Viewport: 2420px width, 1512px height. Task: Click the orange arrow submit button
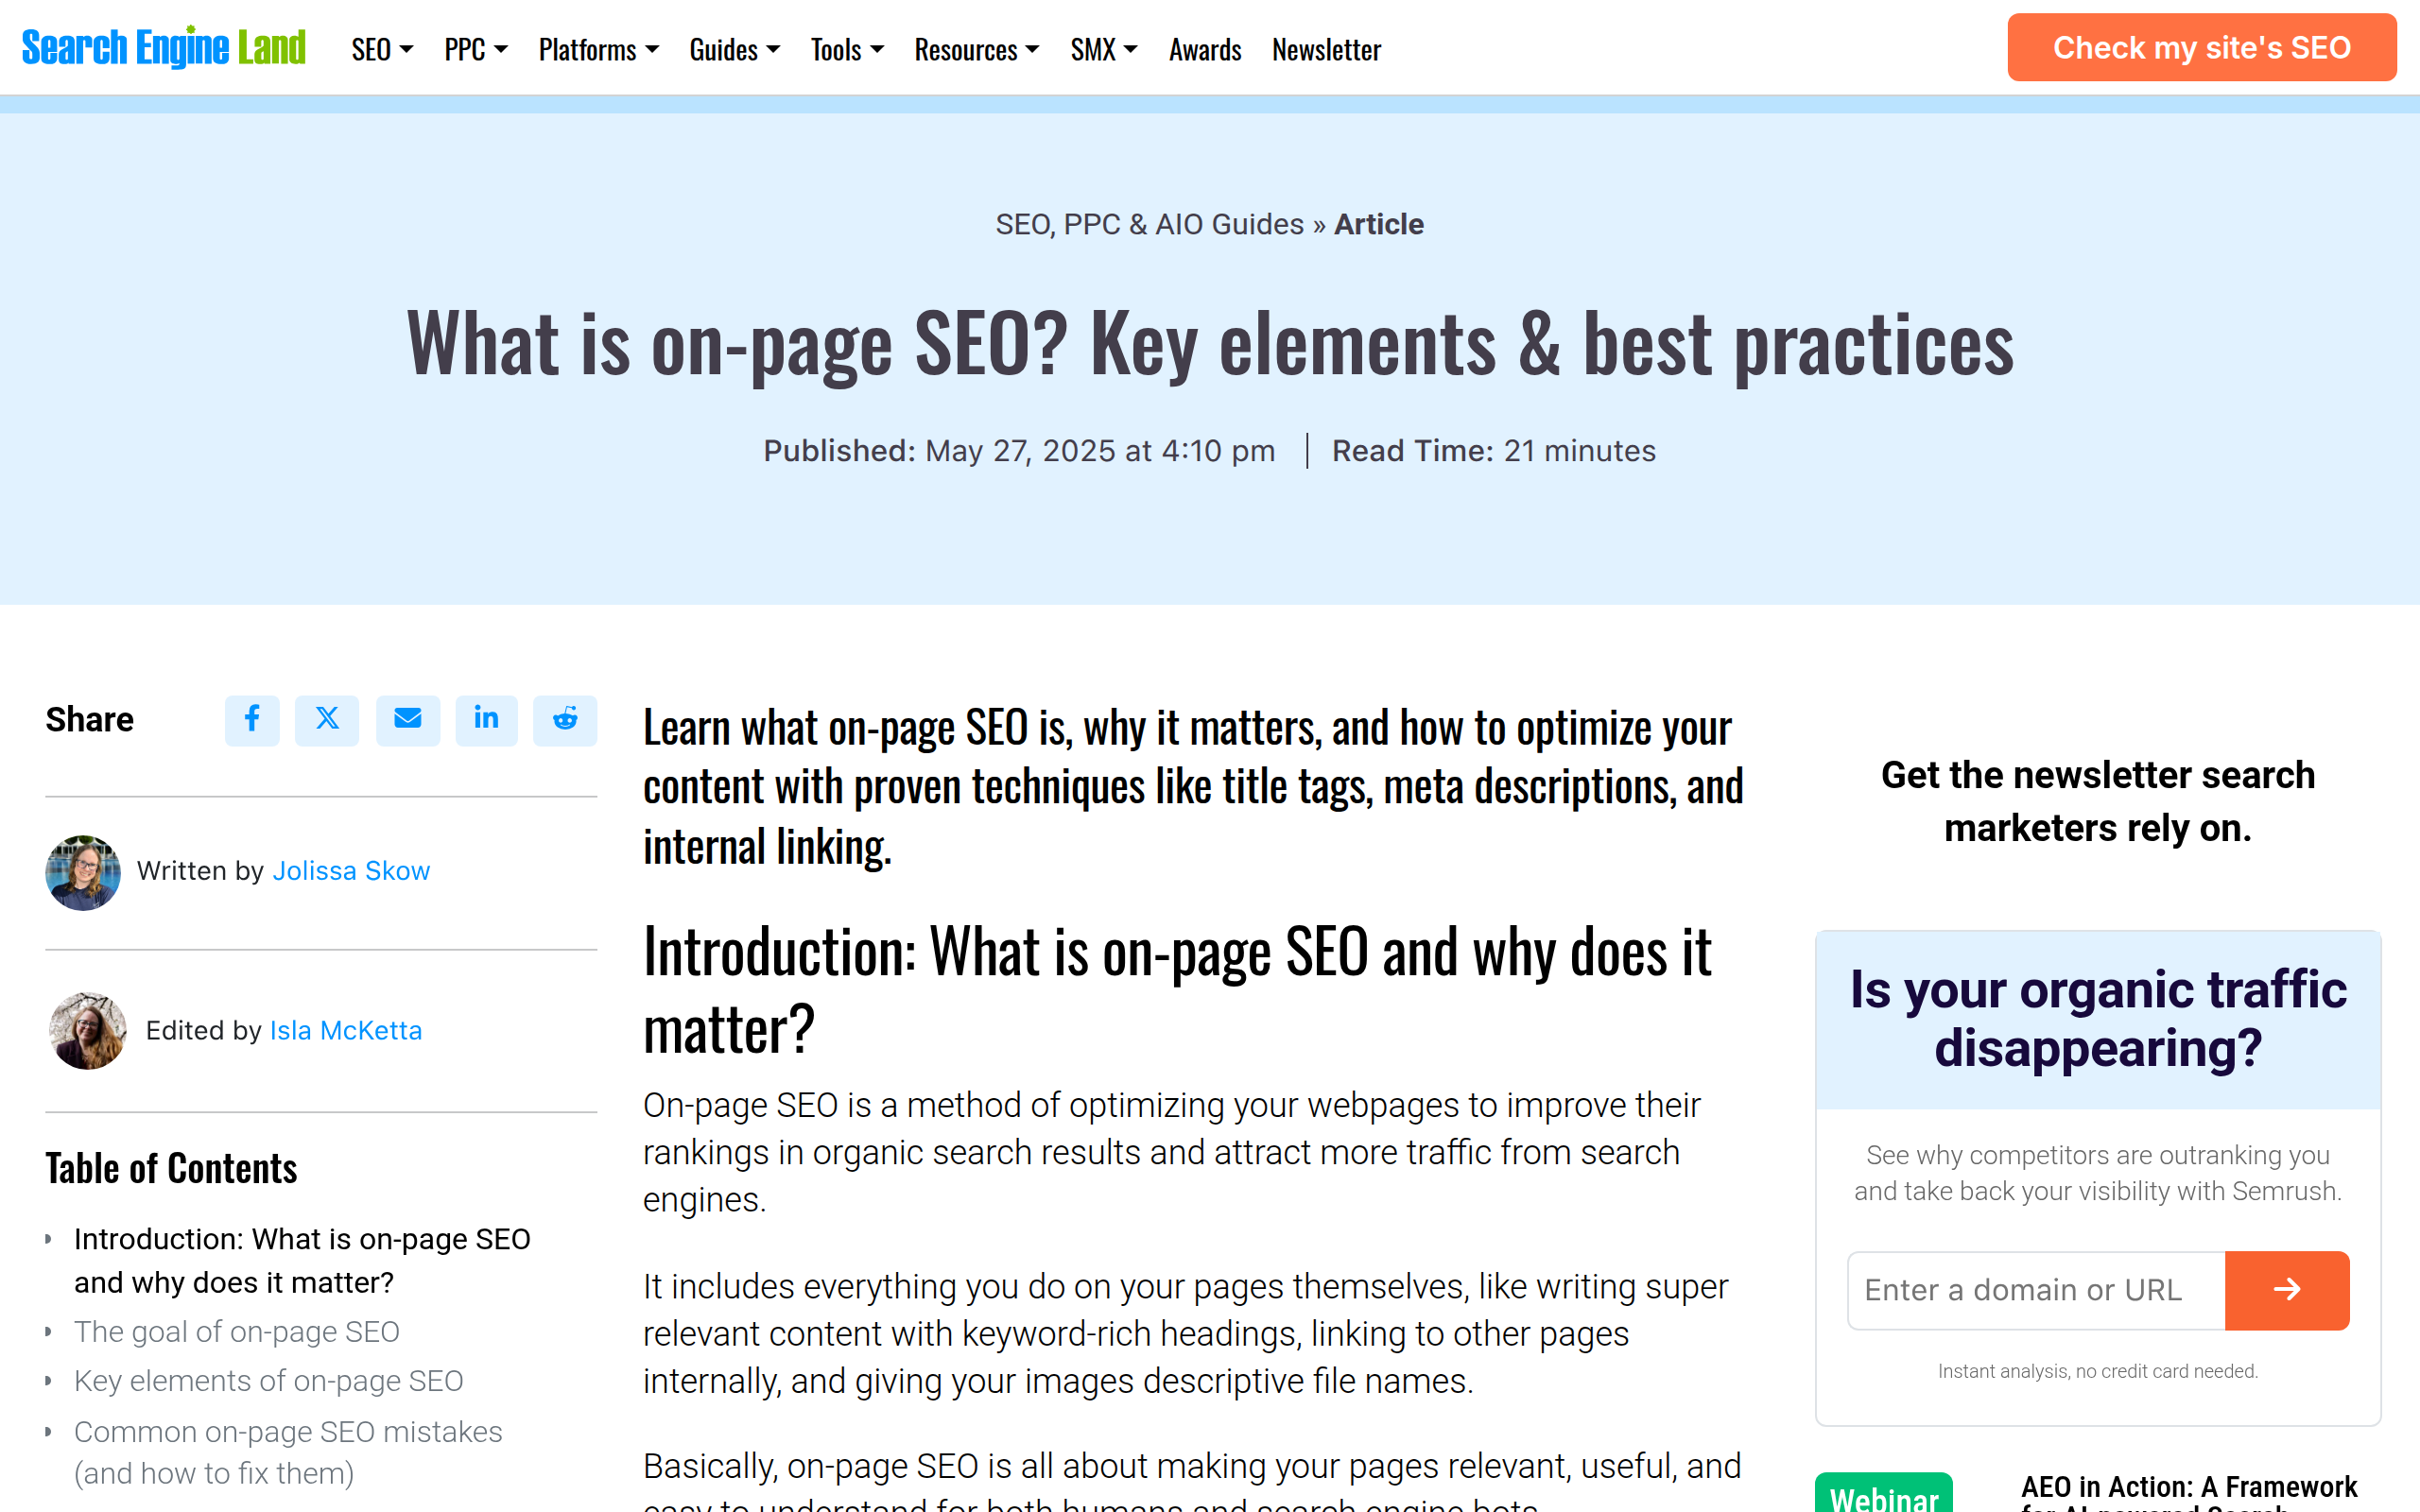pos(2286,1290)
